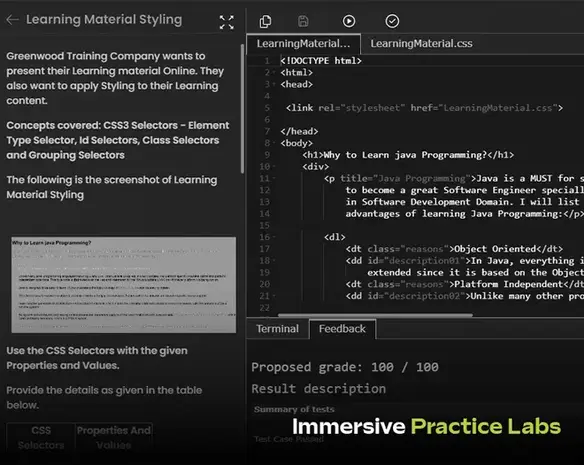This screenshot has width=584, height=465.
Task: Collapse the head tag fold on line 3
Action: point(274,84)
